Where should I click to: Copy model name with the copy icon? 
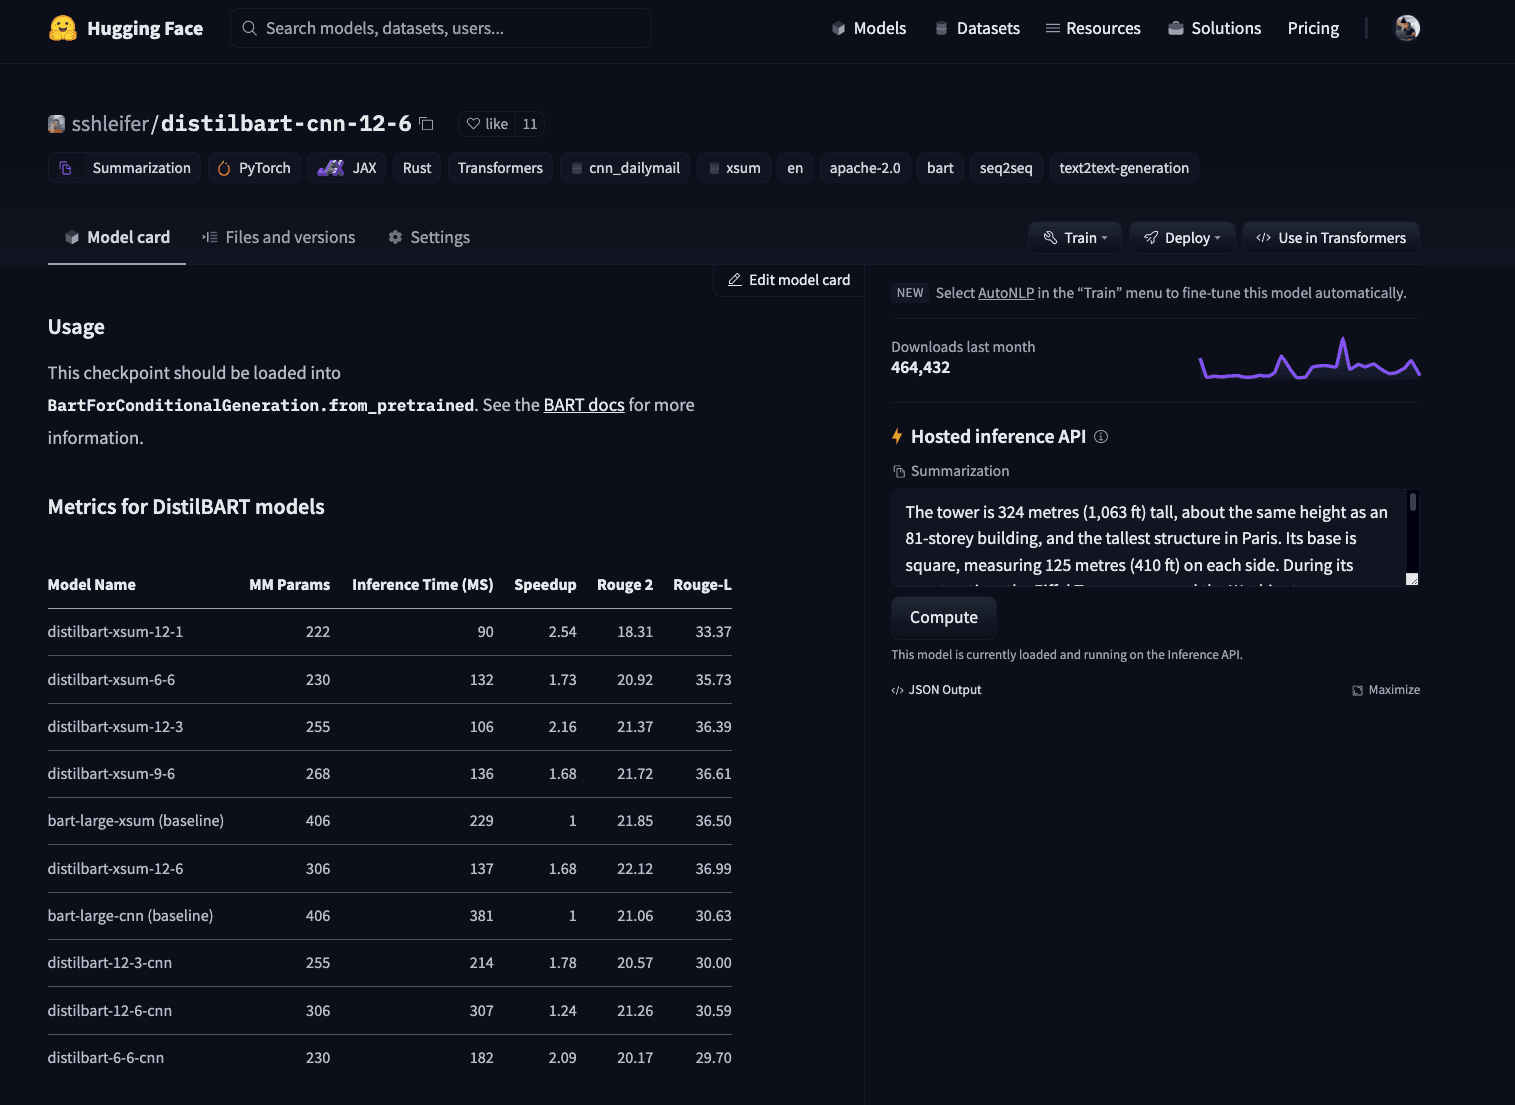[426, 124]
